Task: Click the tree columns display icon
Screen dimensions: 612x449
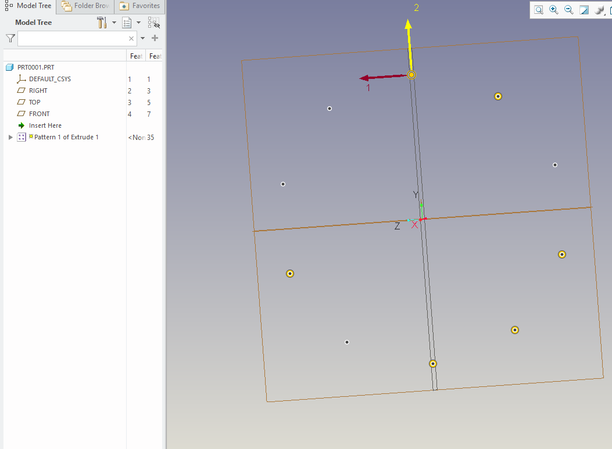Action: coord(127,22)
